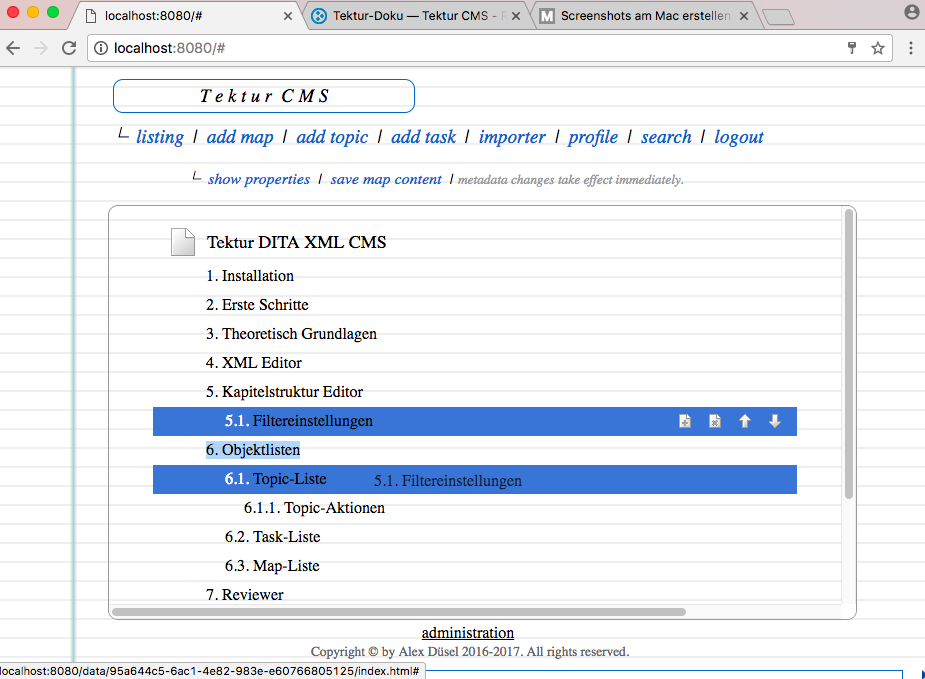Move Filtereinstellungen down with the arrow icon
Viewport: 925px width, 679px height.
point(774,422)
